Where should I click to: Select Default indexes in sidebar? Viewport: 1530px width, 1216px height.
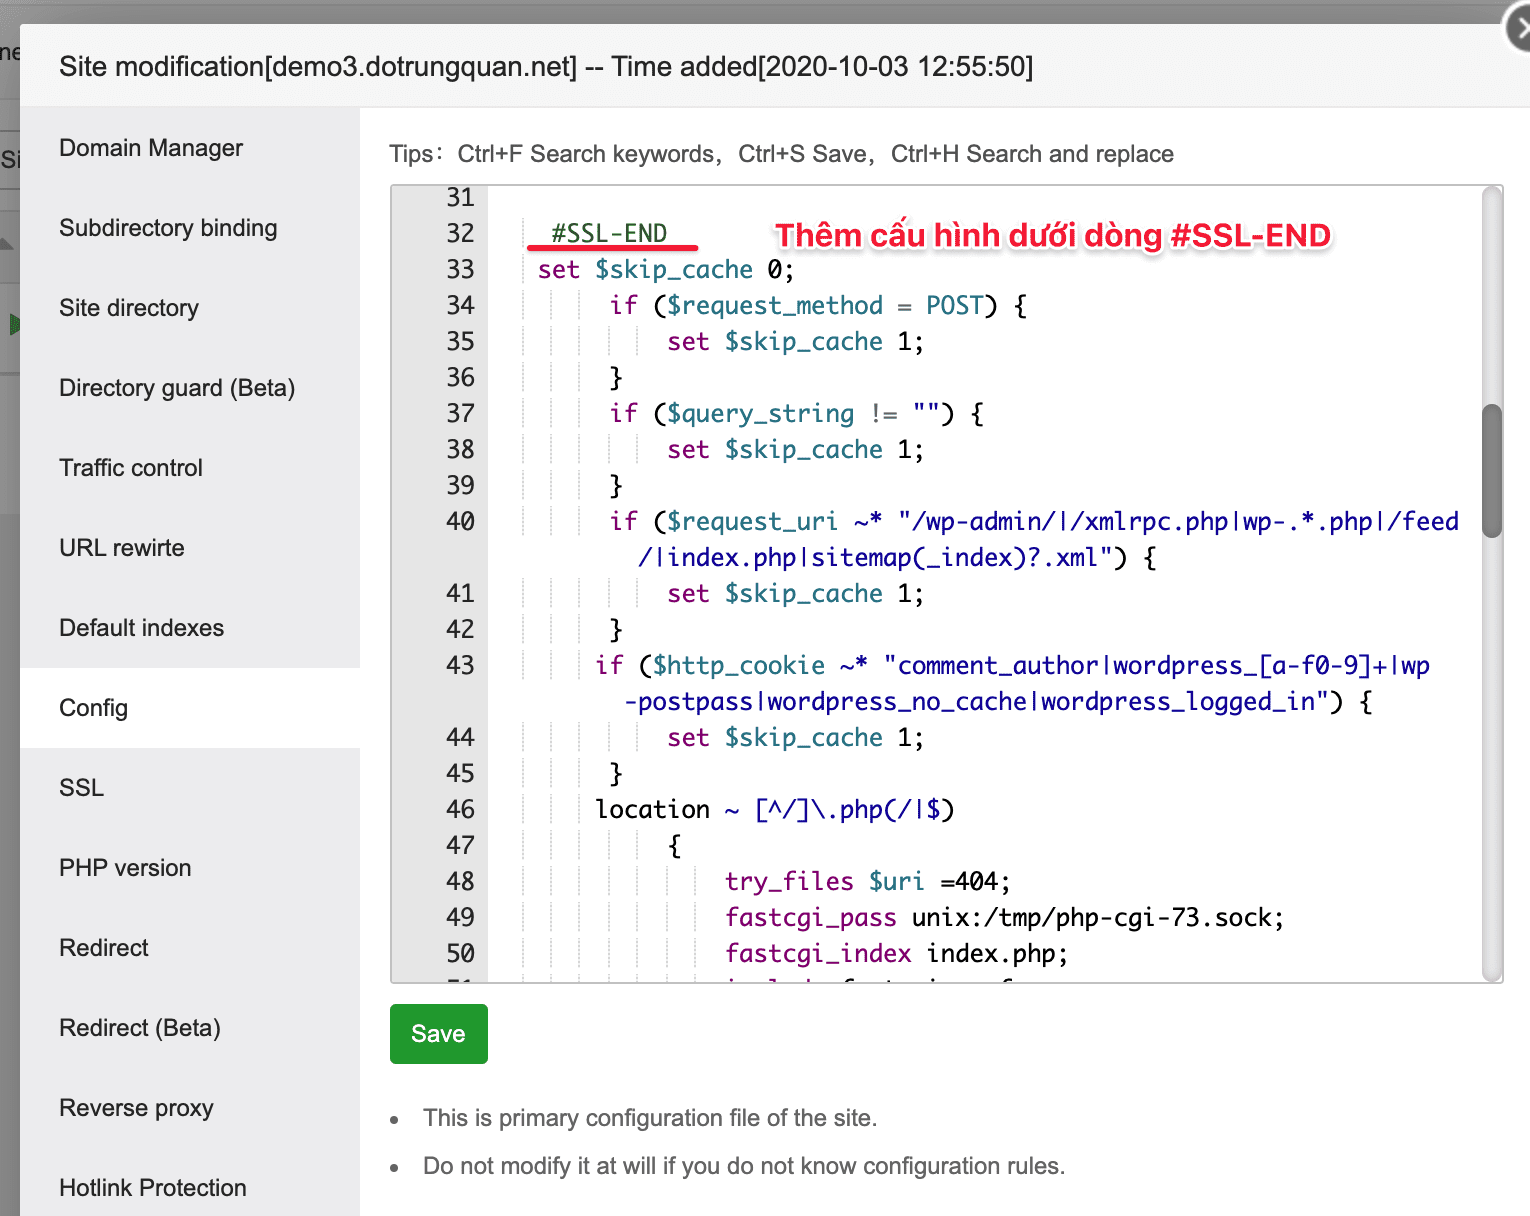point(142,628)
